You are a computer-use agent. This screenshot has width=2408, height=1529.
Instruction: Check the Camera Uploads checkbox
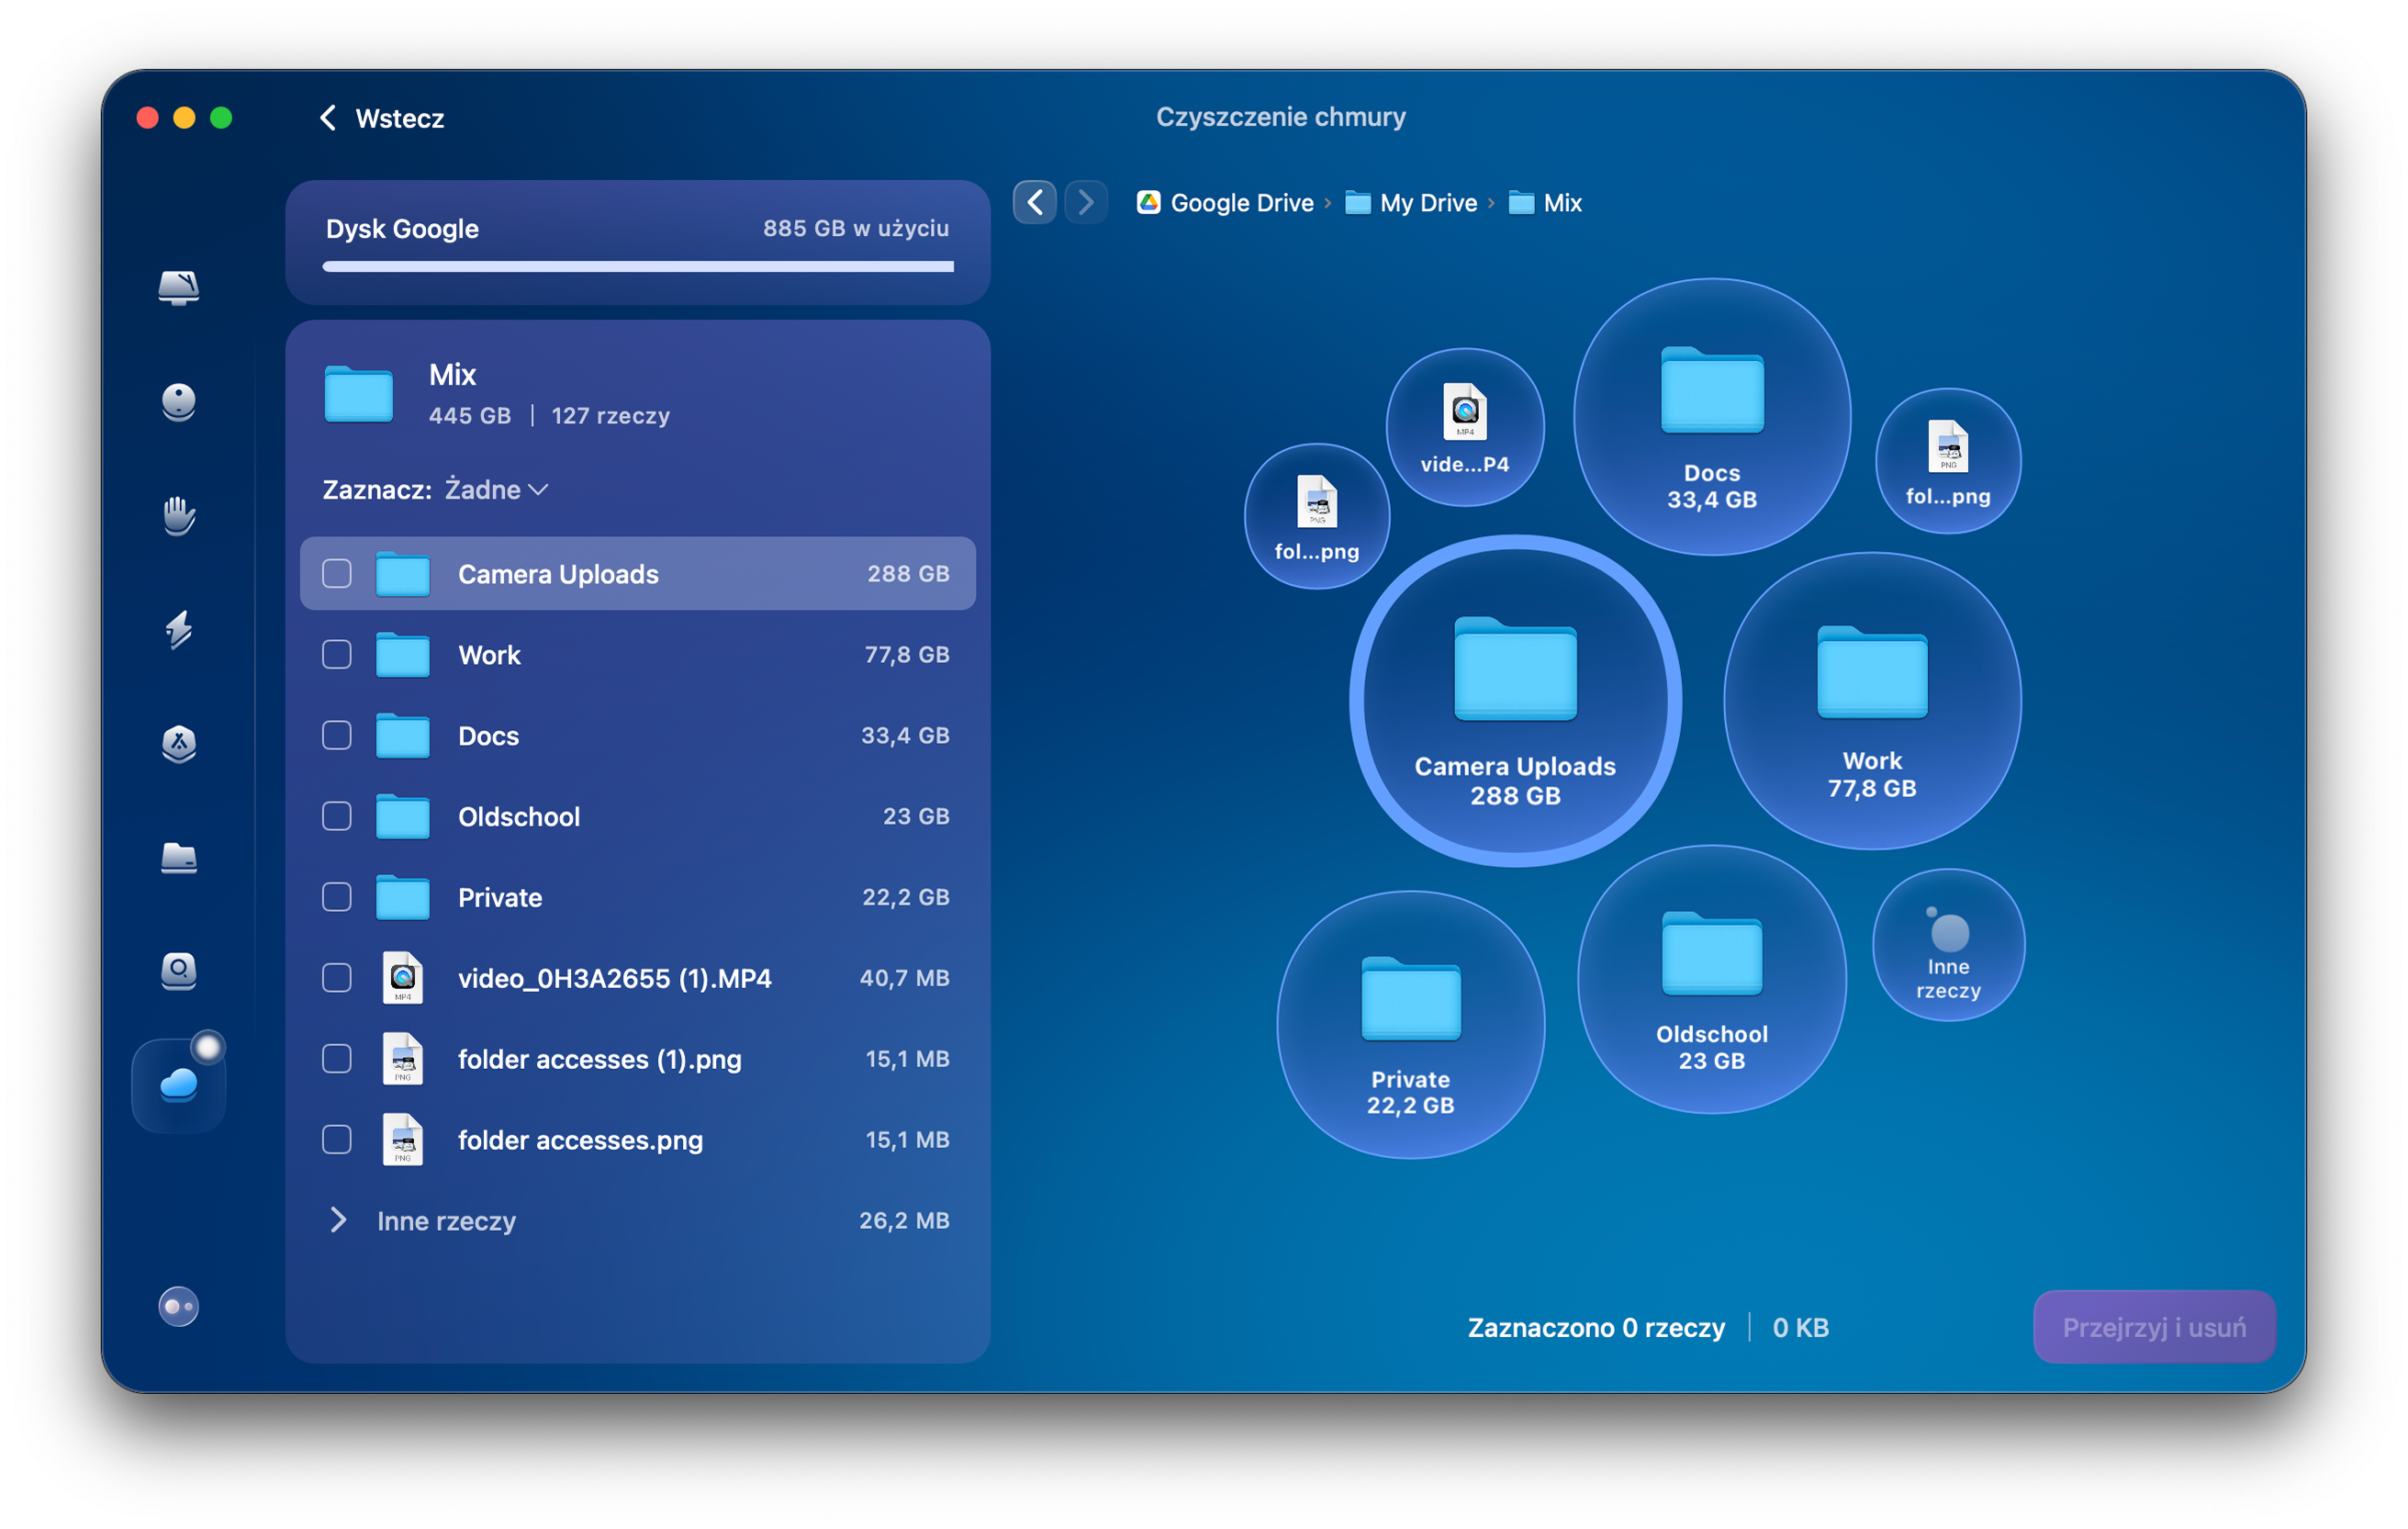(336, 573)
